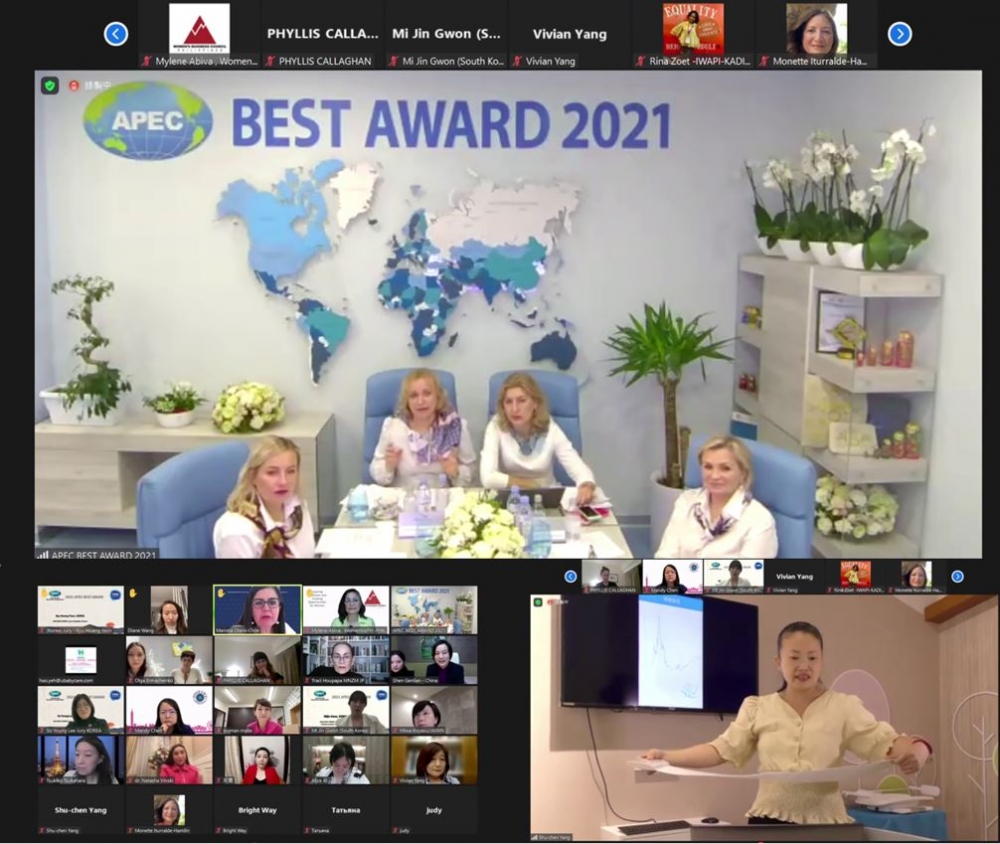The height and width of the screenshot is (844, 1000).
Task: Select Mi Jin Gwon's video tile in the gallery grid
Action: (x=346, y=710)
